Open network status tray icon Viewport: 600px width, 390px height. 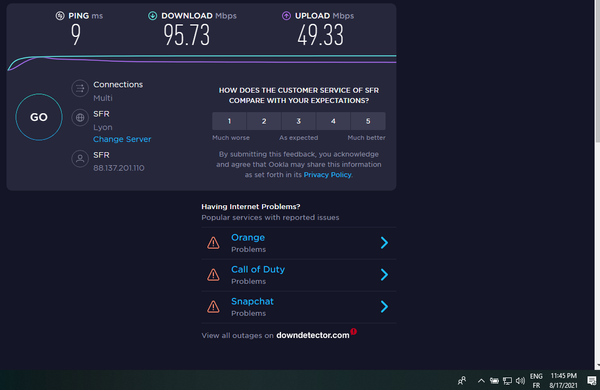tap(507, 380)
